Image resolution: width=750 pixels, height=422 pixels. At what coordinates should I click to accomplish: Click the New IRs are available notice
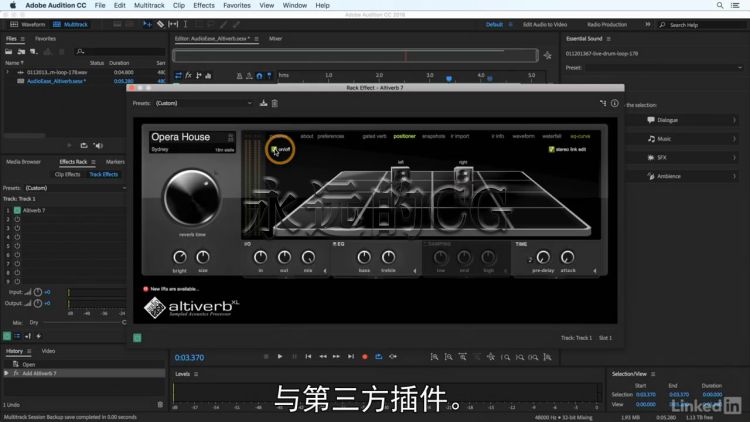click(x=171, y=289)
